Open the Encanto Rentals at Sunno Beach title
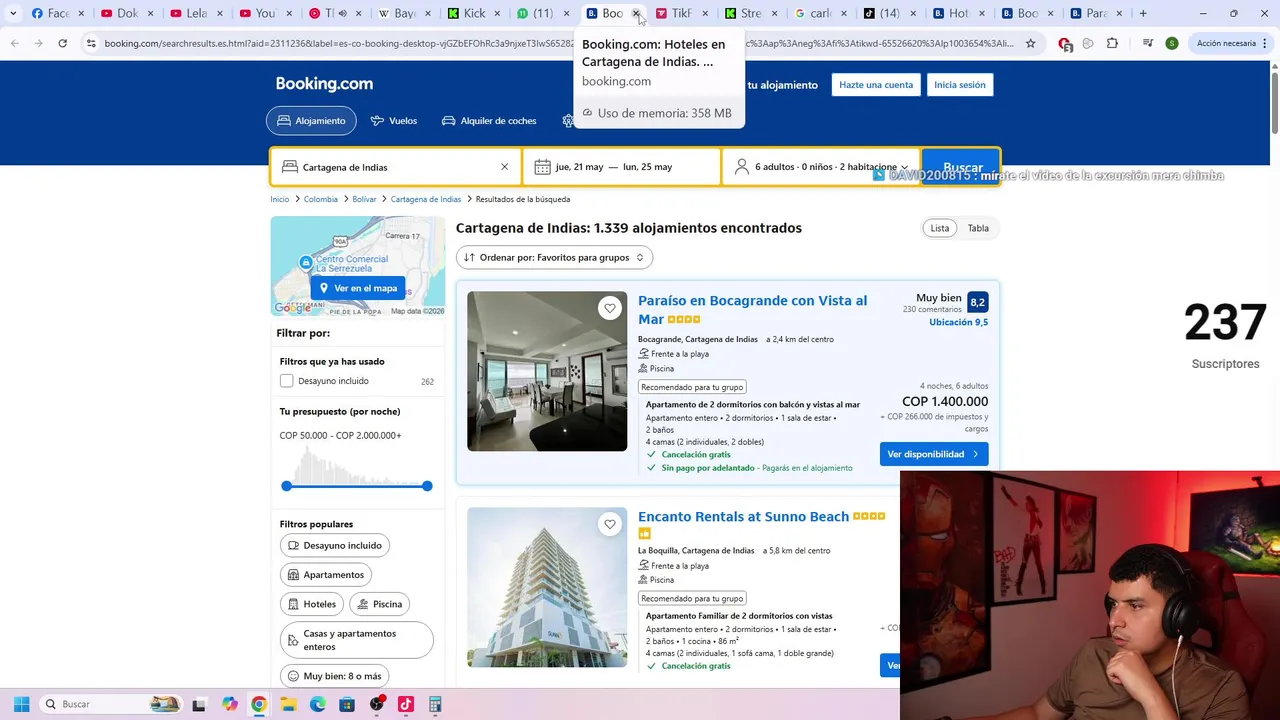The height and width of the screenshot is (720, 1280). click(743, 517)
